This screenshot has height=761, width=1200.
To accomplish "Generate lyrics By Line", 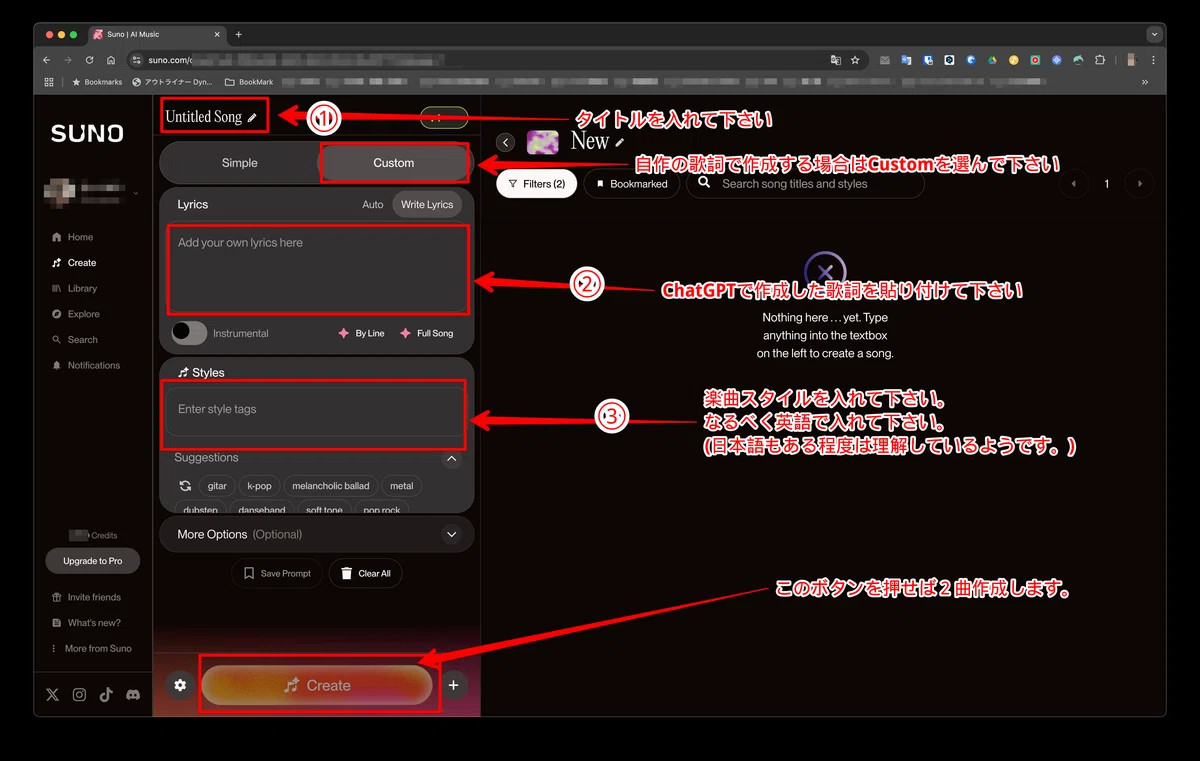I will click(x=361, y=333).
